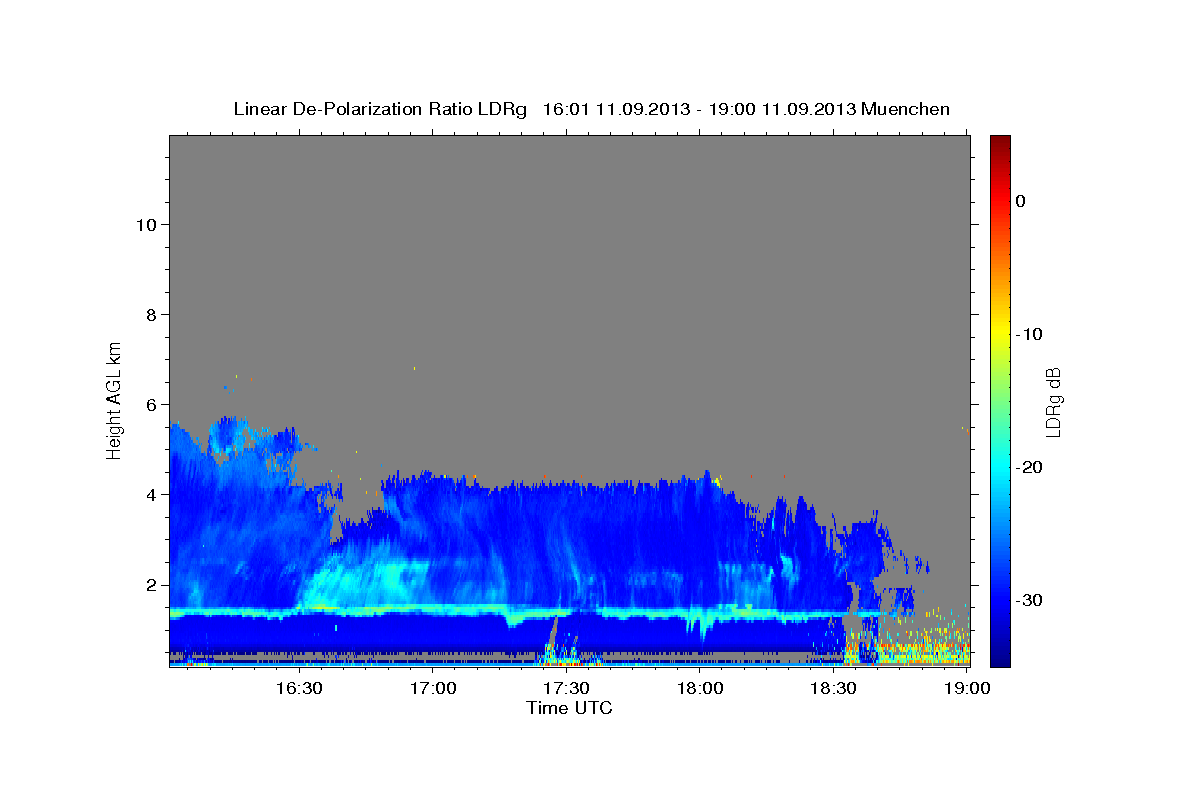Screen dimensions: 1200x800
Task: Click the 'Muenchen' location label
Action: pos(905,109)
